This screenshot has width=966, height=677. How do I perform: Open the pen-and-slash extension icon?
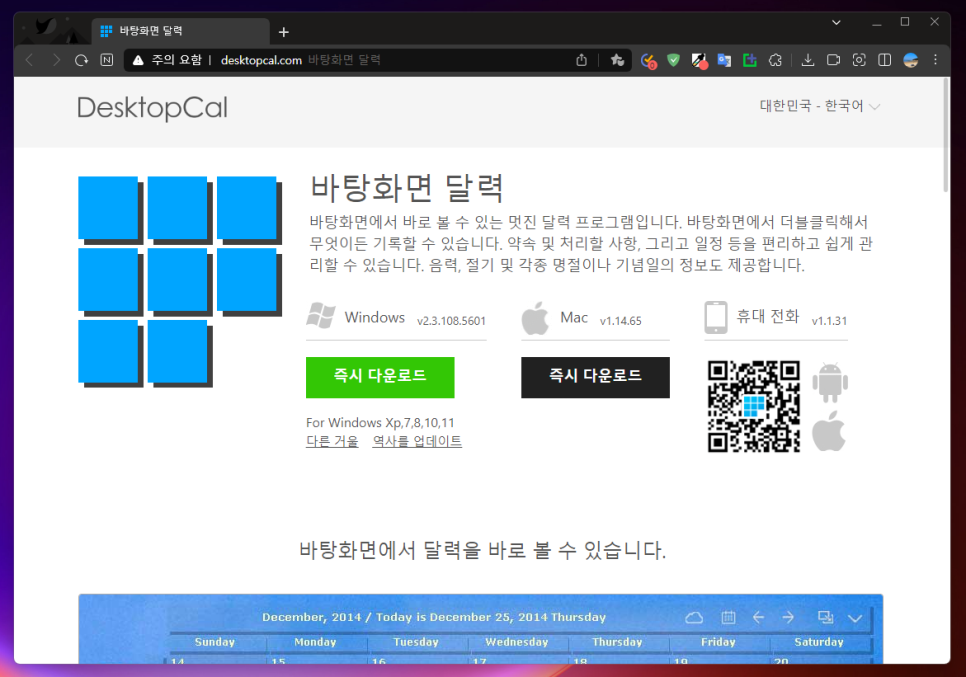tap(699, 60)
